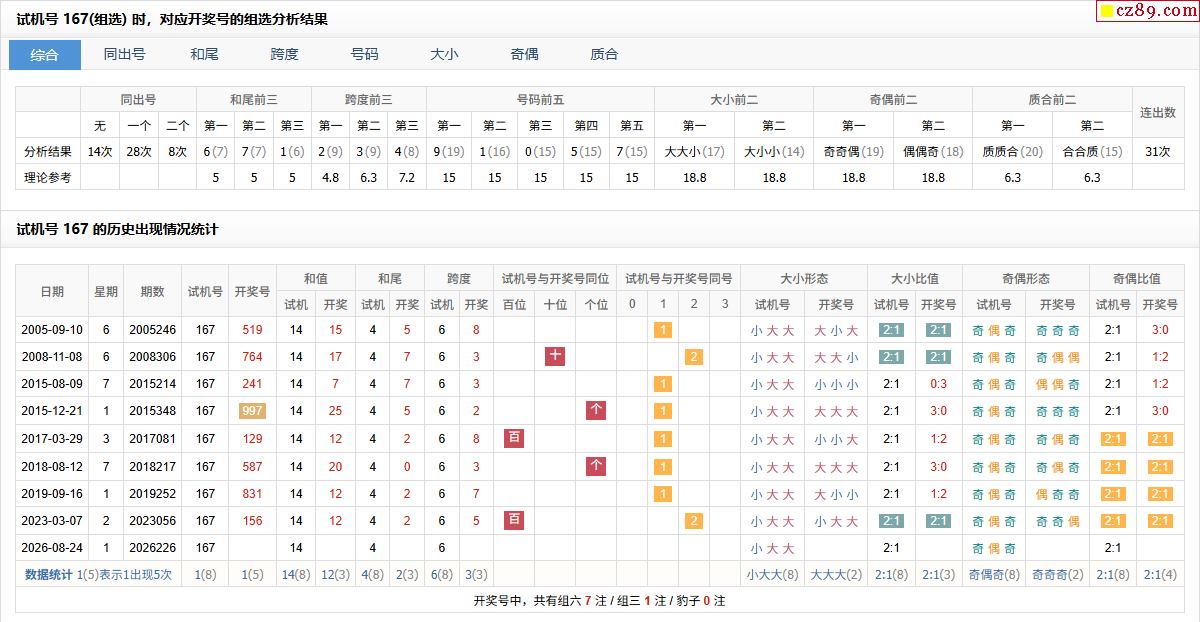Click the 百 badge in the 2017-03-29 row
Screen dimensions: 1200x622
[514, 438]
